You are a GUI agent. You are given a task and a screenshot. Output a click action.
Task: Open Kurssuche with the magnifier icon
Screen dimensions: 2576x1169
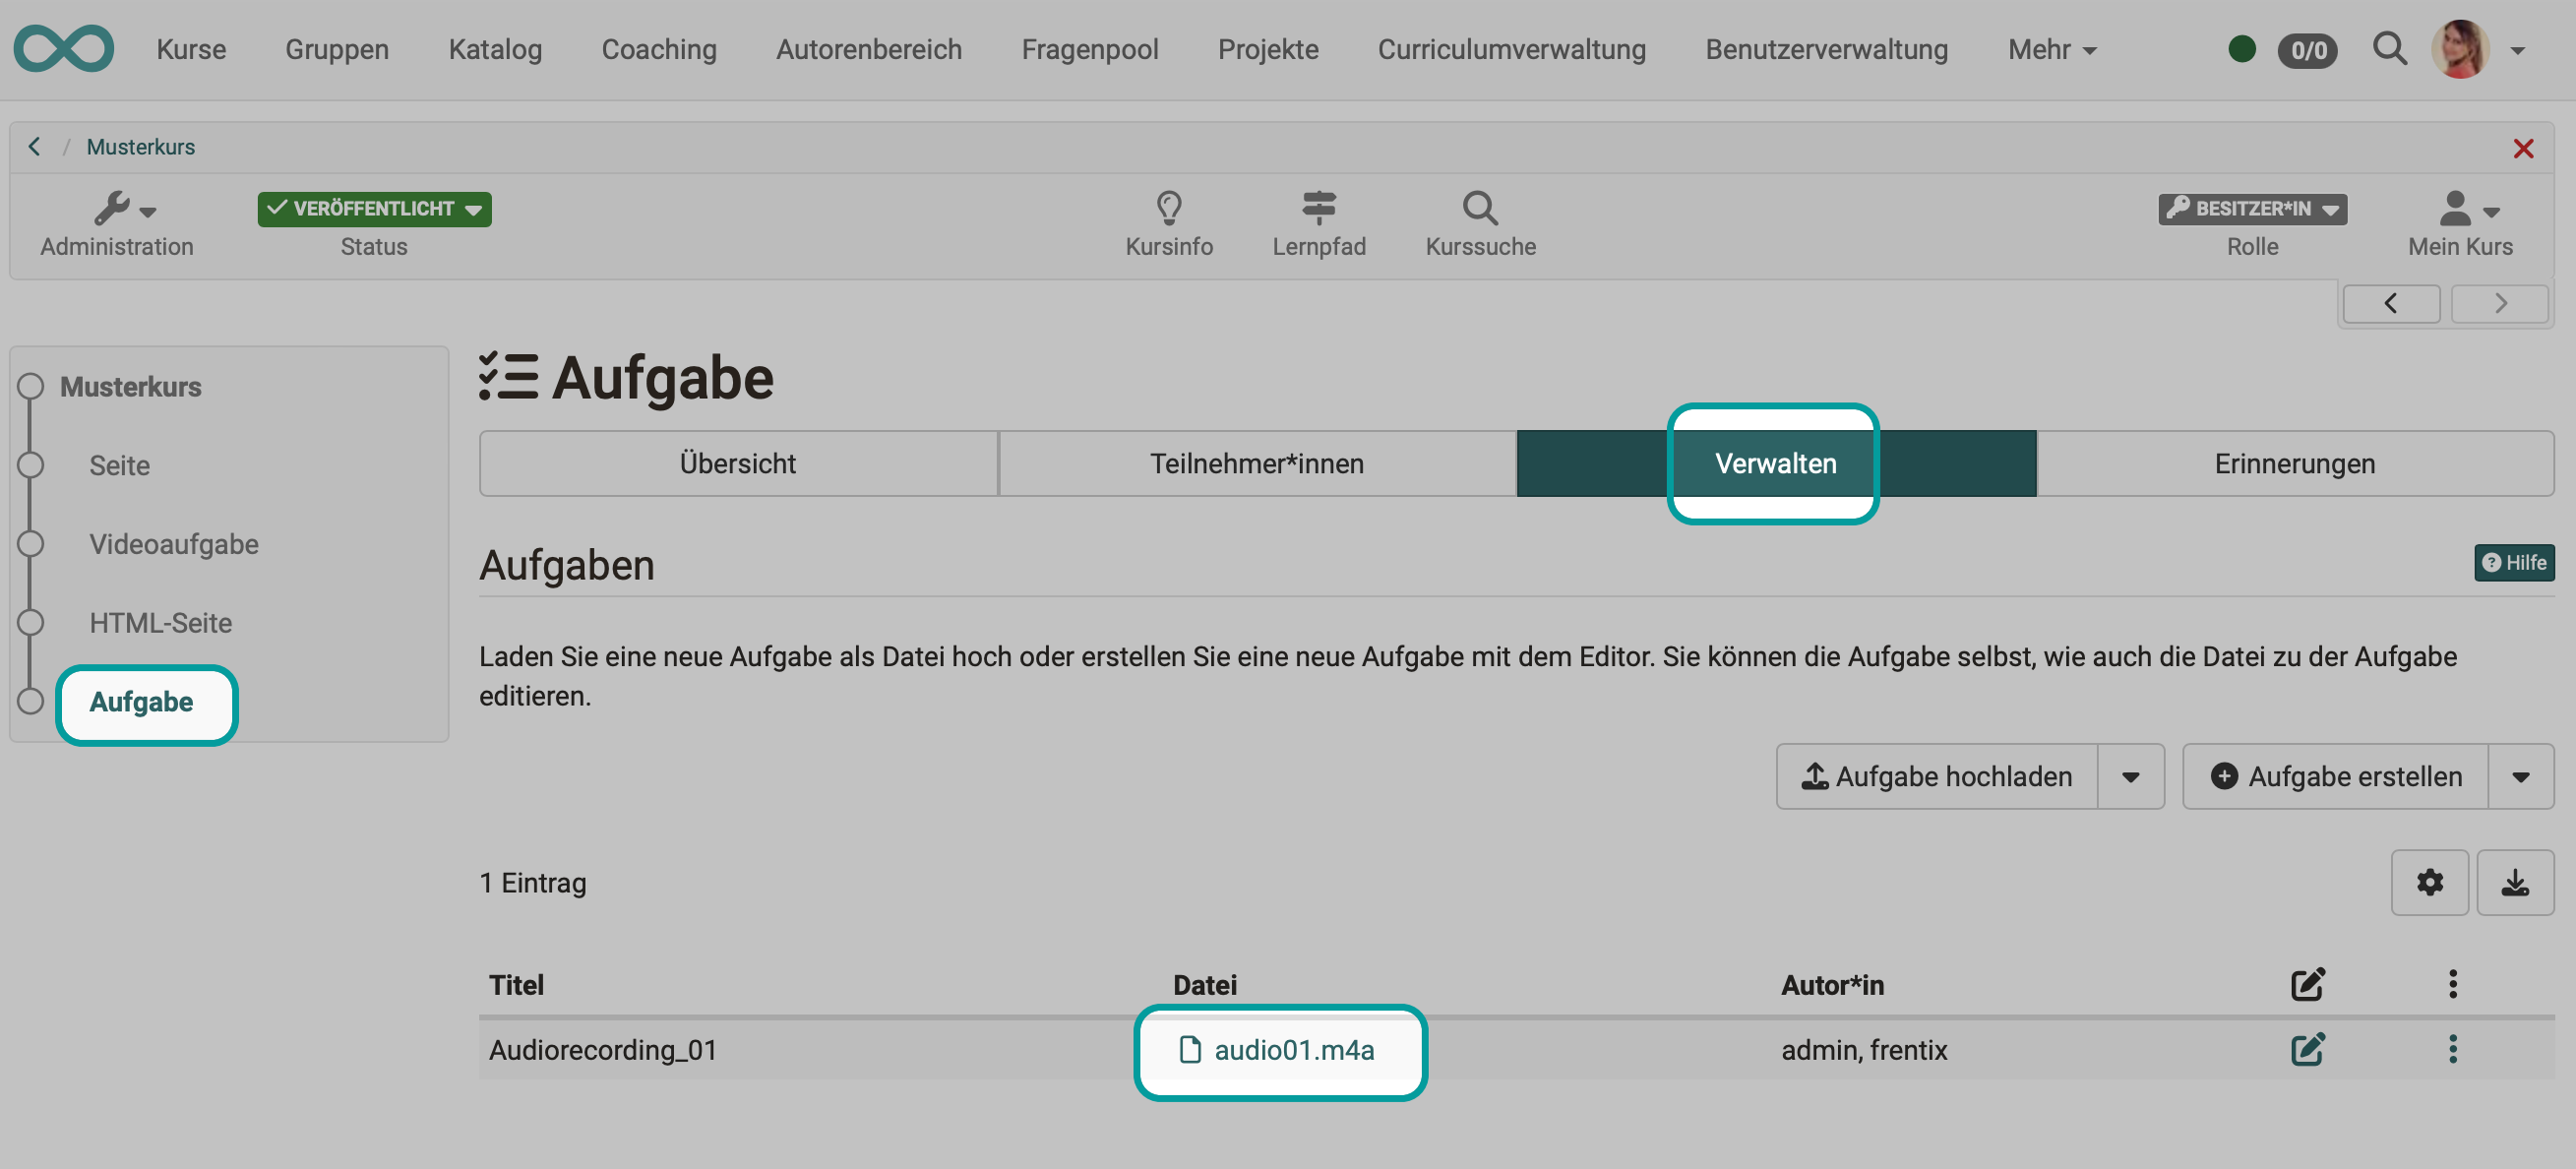tap(1479, 222)
